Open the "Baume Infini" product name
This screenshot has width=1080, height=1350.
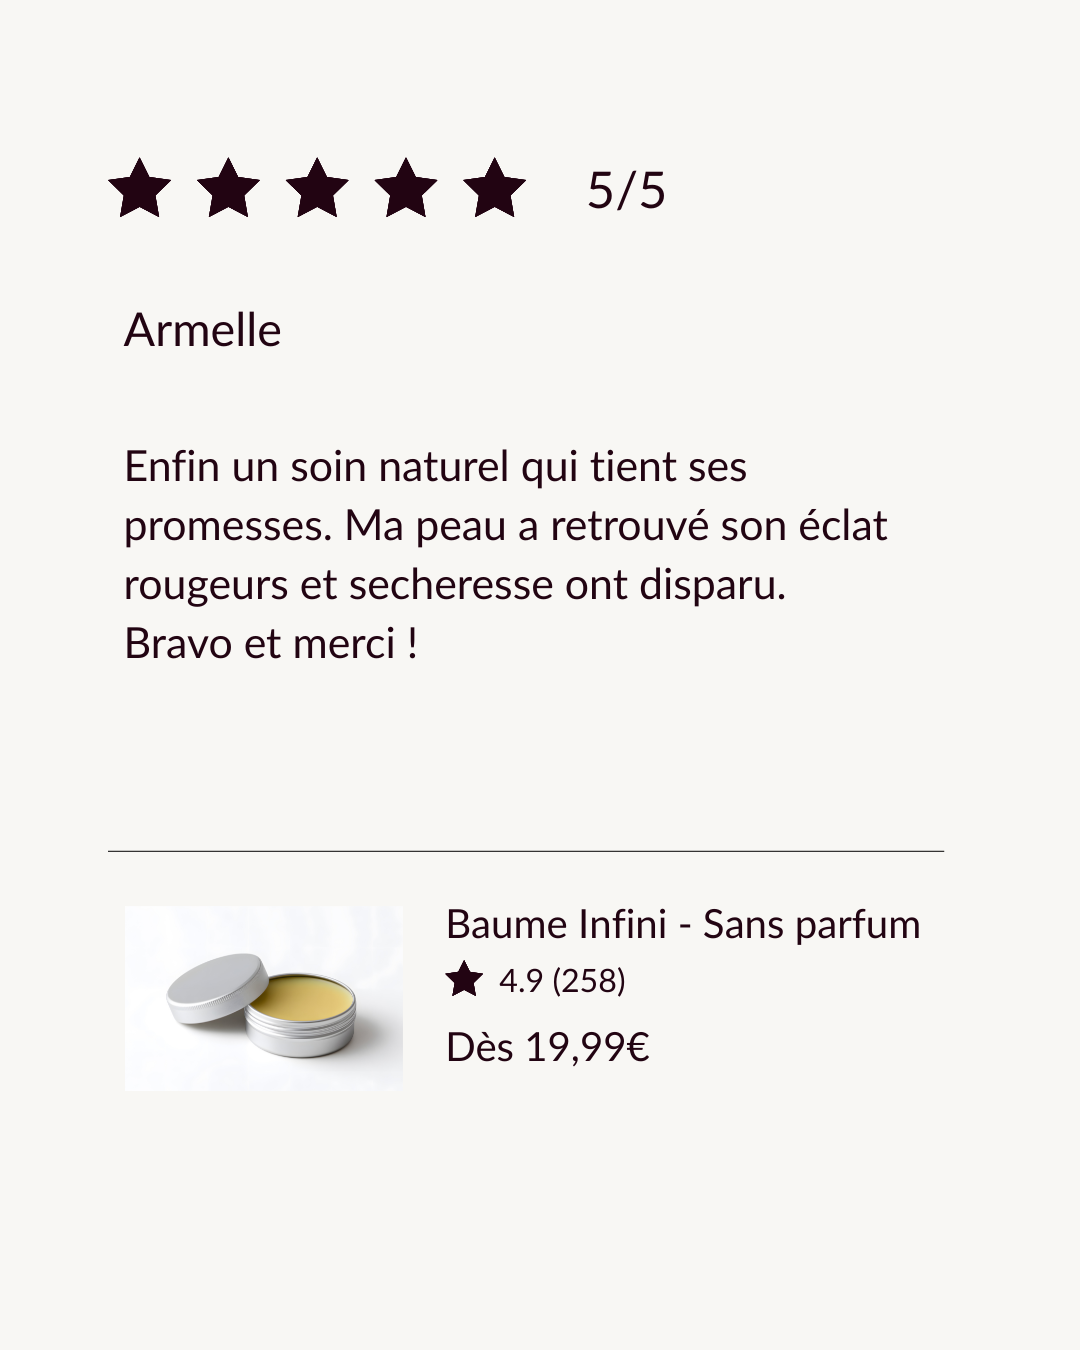coord(556,924)
